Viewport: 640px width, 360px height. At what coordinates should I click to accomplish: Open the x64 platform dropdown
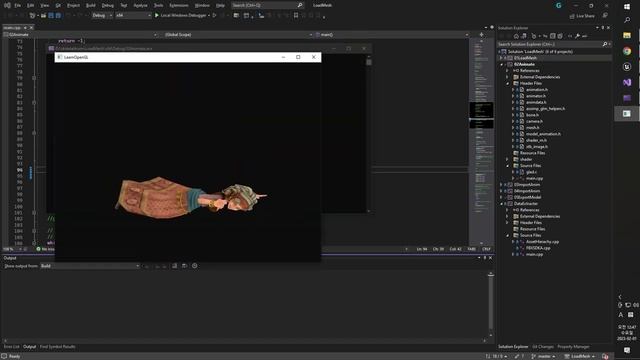133,16
